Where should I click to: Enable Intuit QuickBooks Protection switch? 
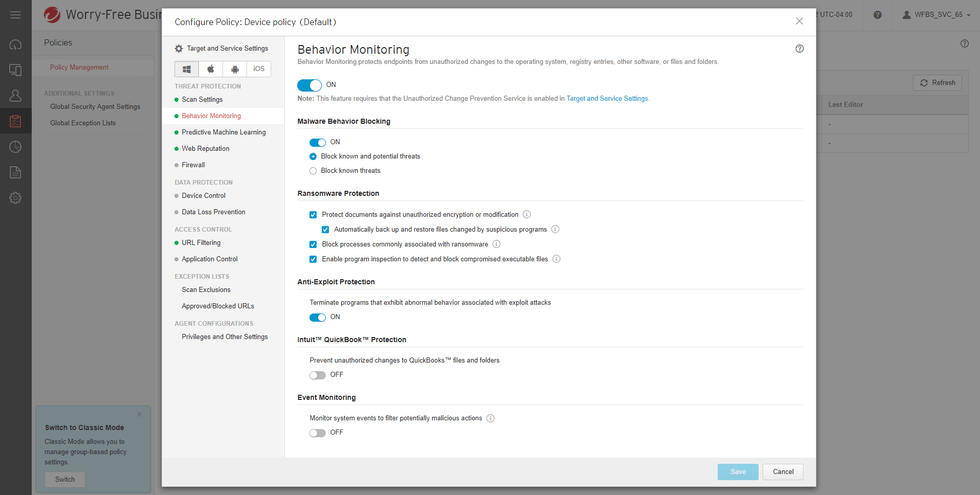[318, 375]
